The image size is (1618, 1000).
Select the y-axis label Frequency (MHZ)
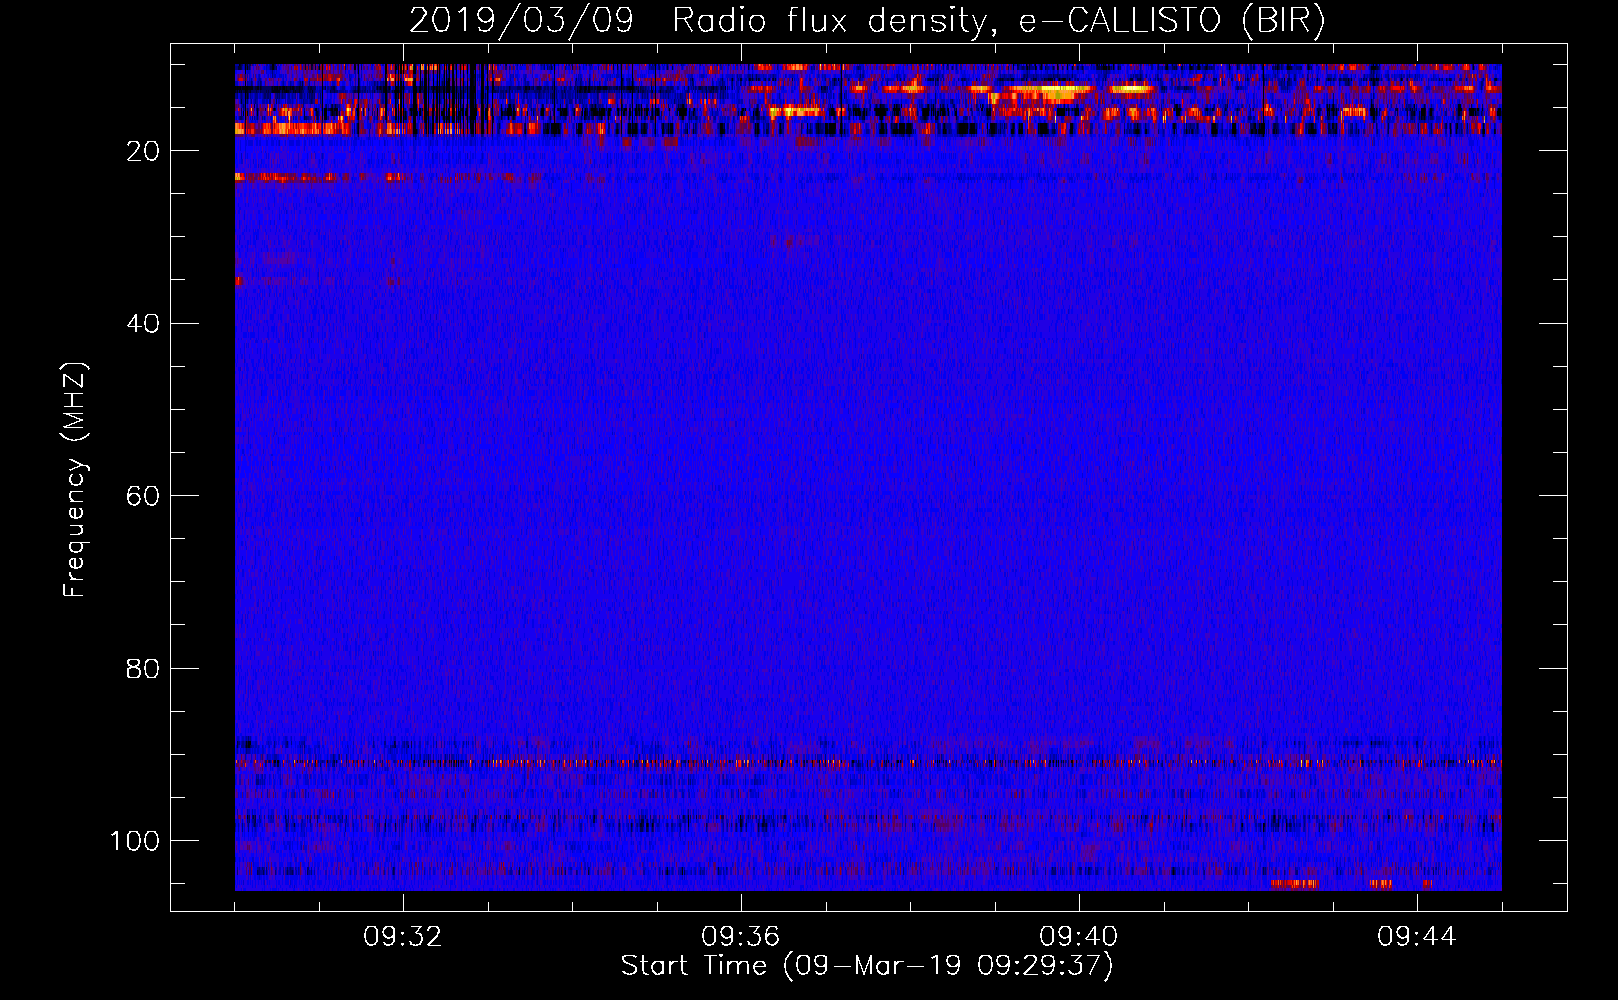tap(75, 480)
